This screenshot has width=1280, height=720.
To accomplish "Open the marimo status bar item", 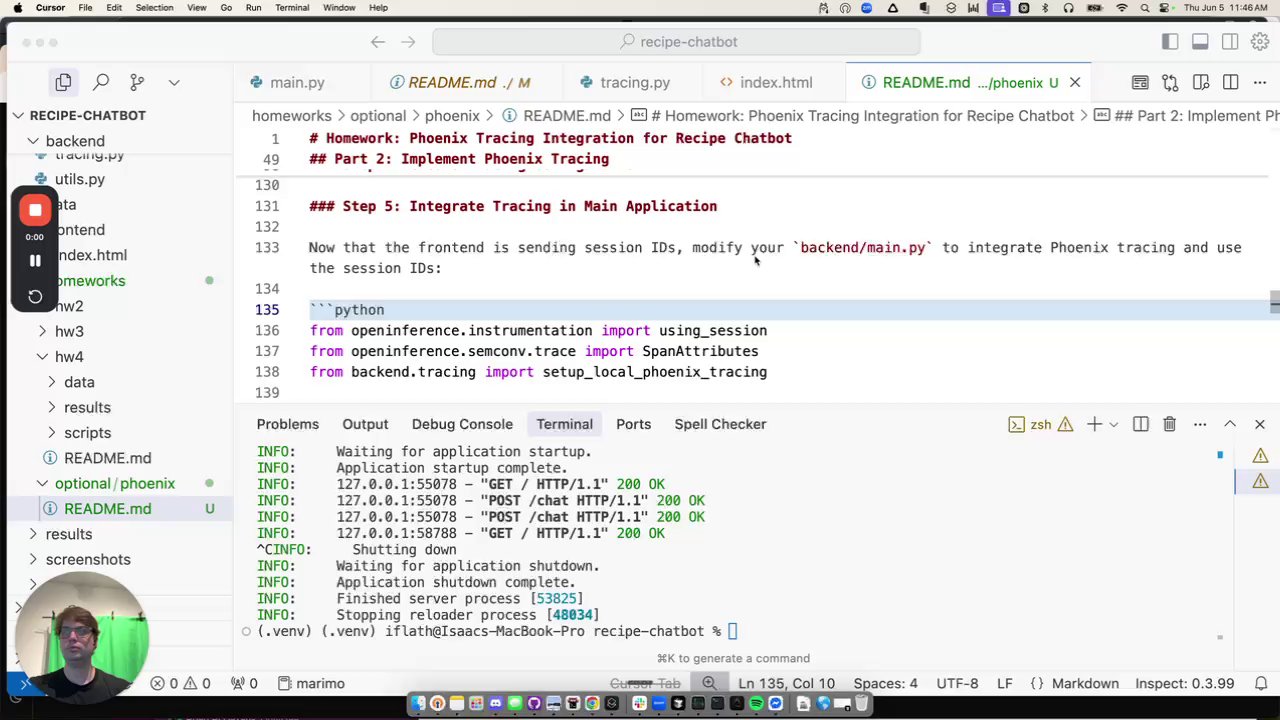I will [311, 684].
